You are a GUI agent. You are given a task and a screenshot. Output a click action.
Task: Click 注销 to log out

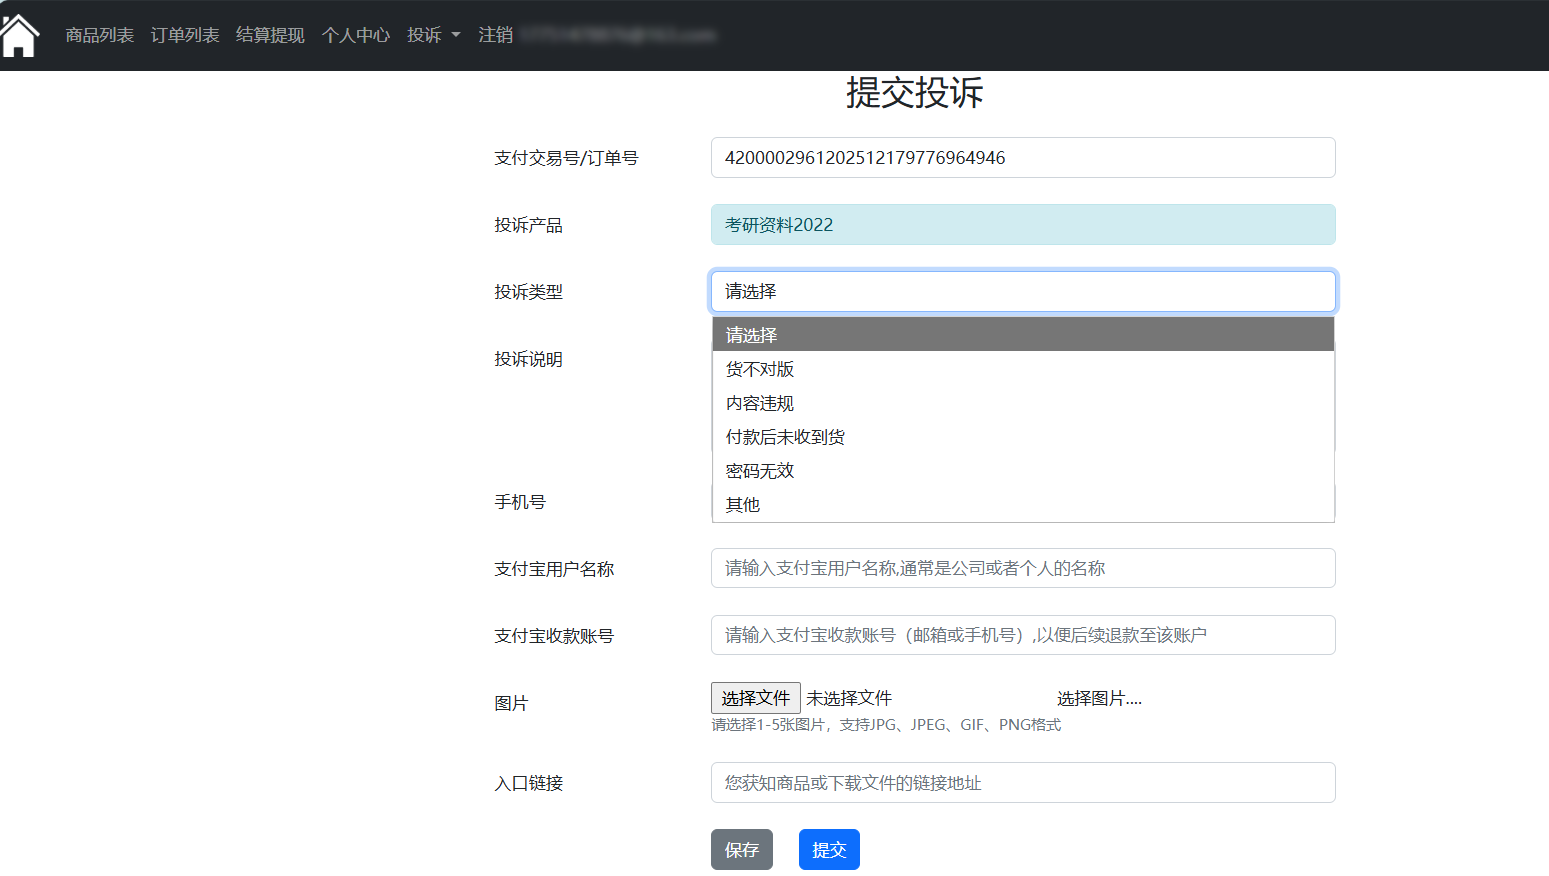pyautogui.click(x=495, y=35)
